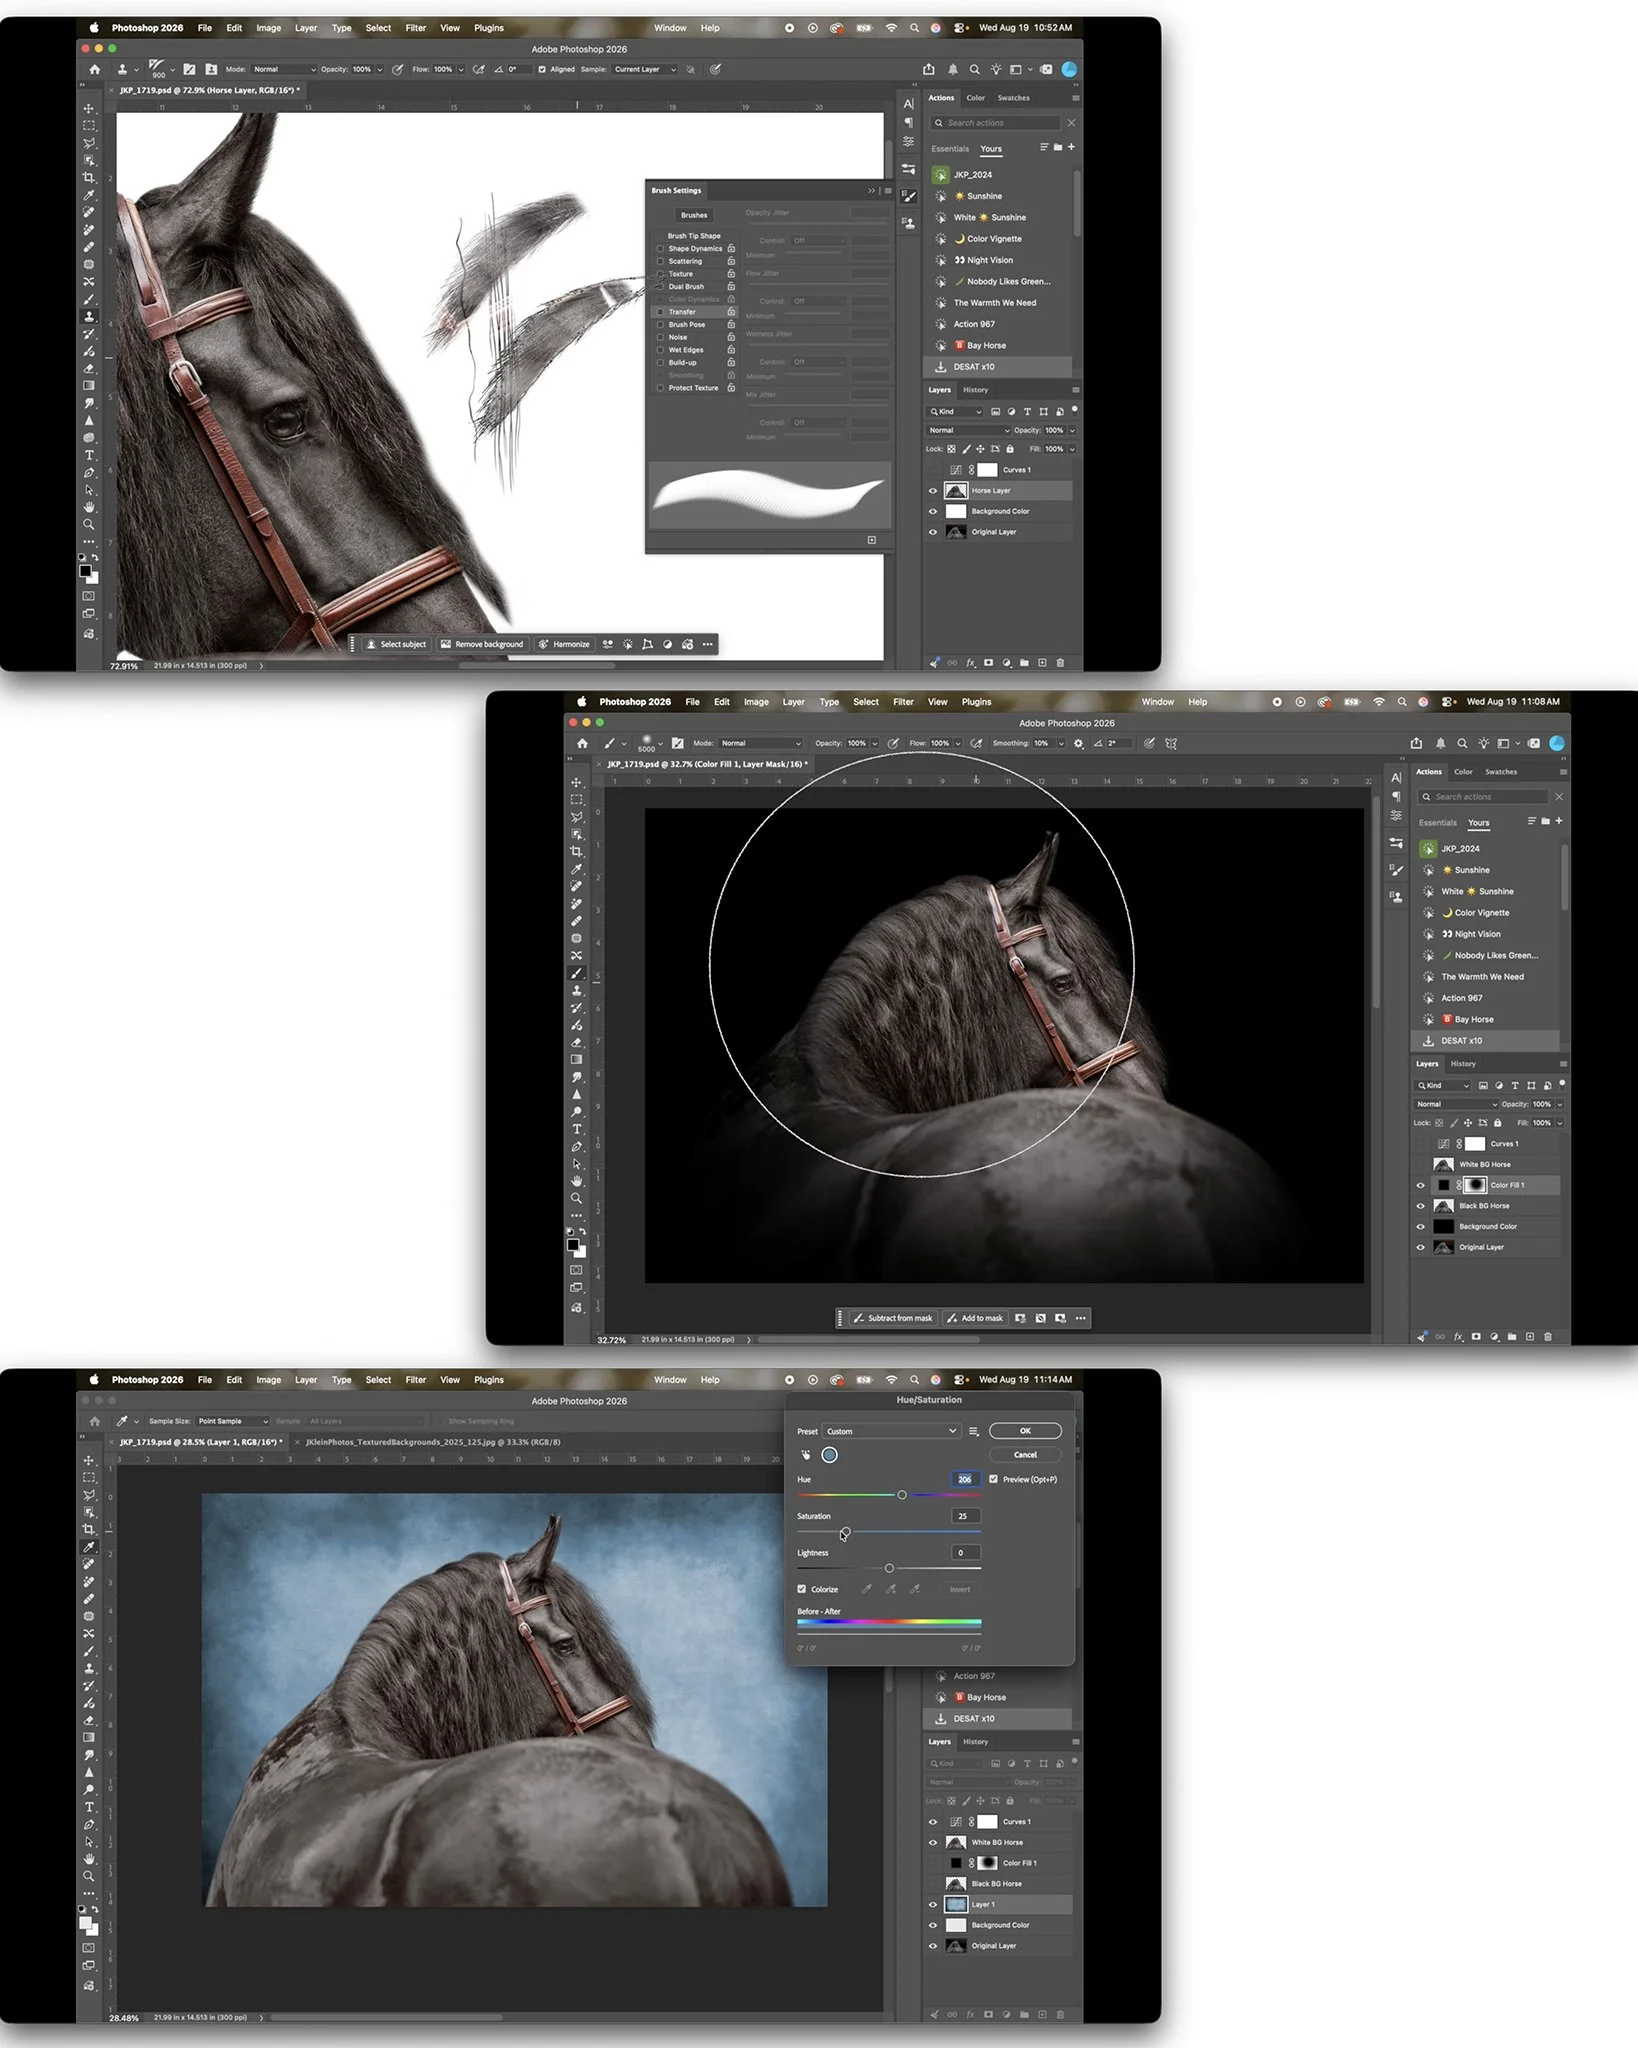Enable Scattering in Brush Settings

pyautogui.click(x=660, y=261)
